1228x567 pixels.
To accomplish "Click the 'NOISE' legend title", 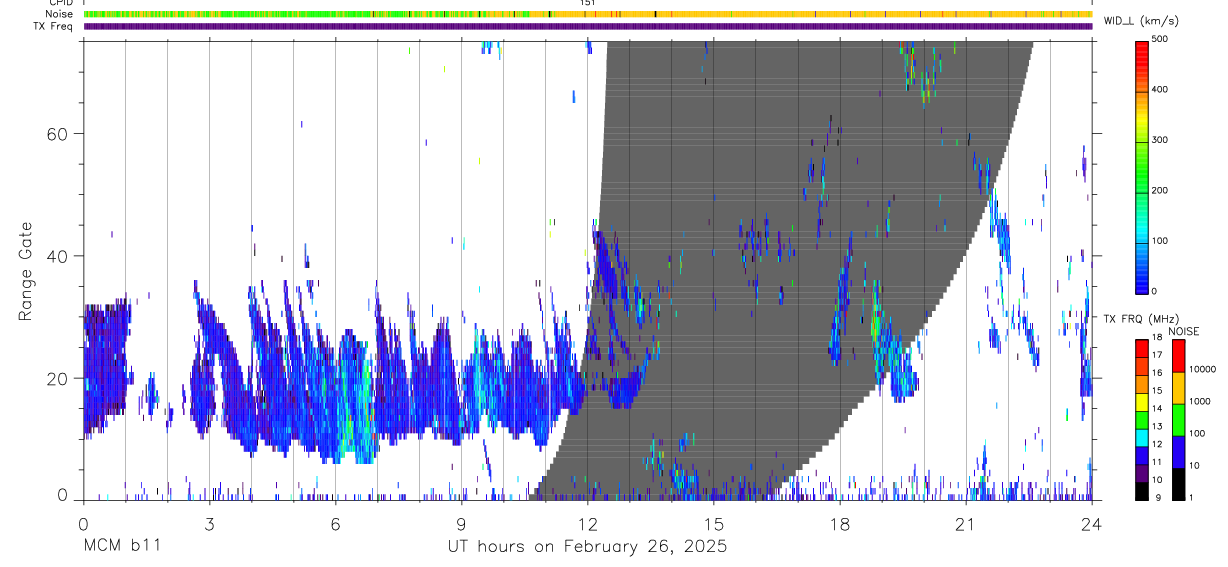I will tap(1183, 331).
